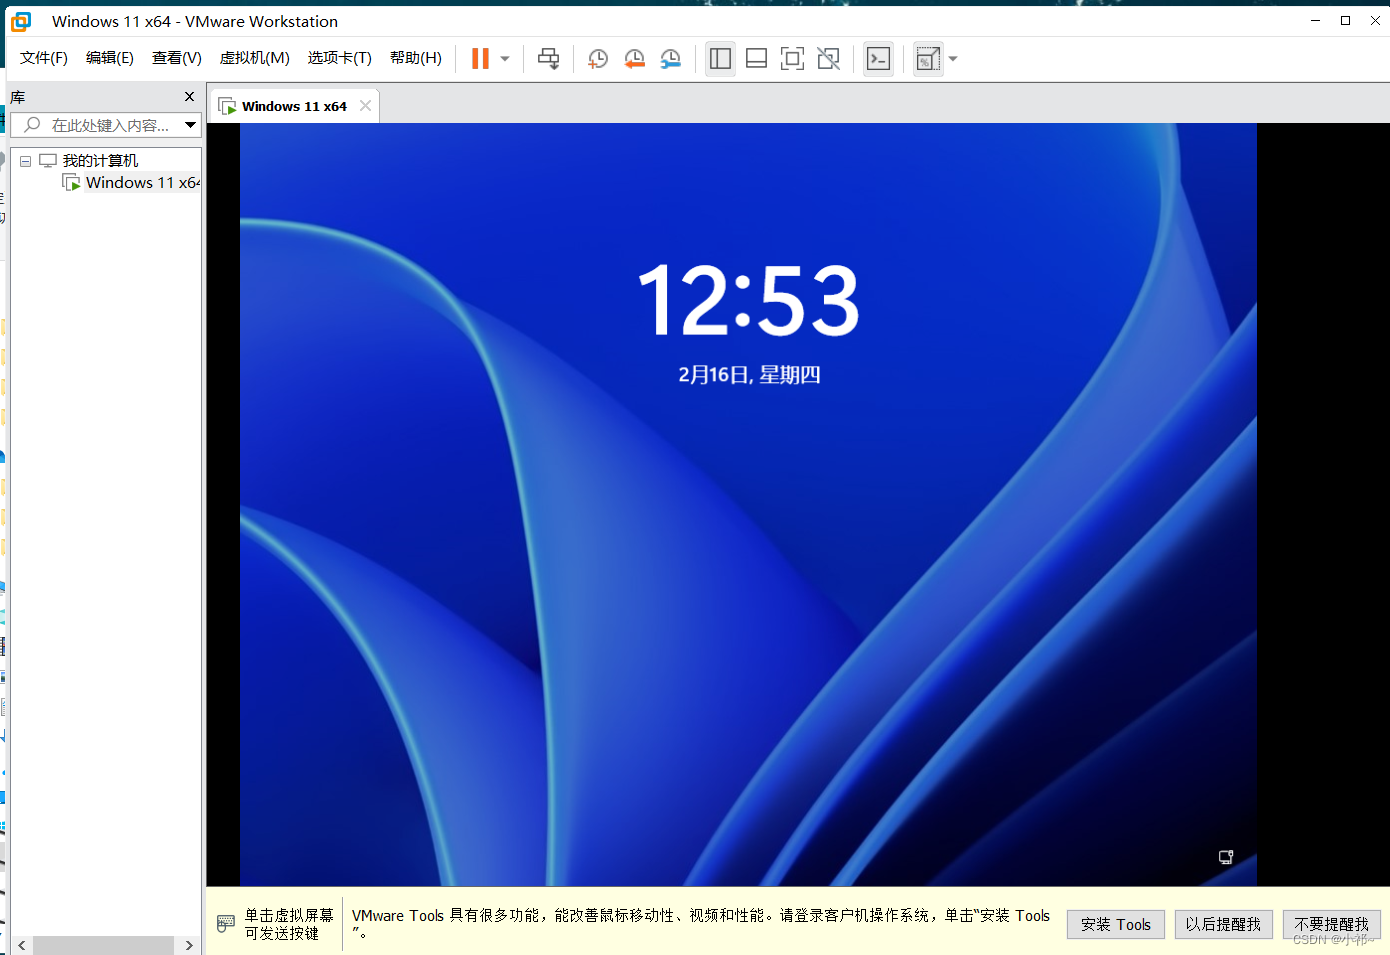
Task: Click the 以后提醒我 button
Action: pyautogui.click(x=1224, y=925)
